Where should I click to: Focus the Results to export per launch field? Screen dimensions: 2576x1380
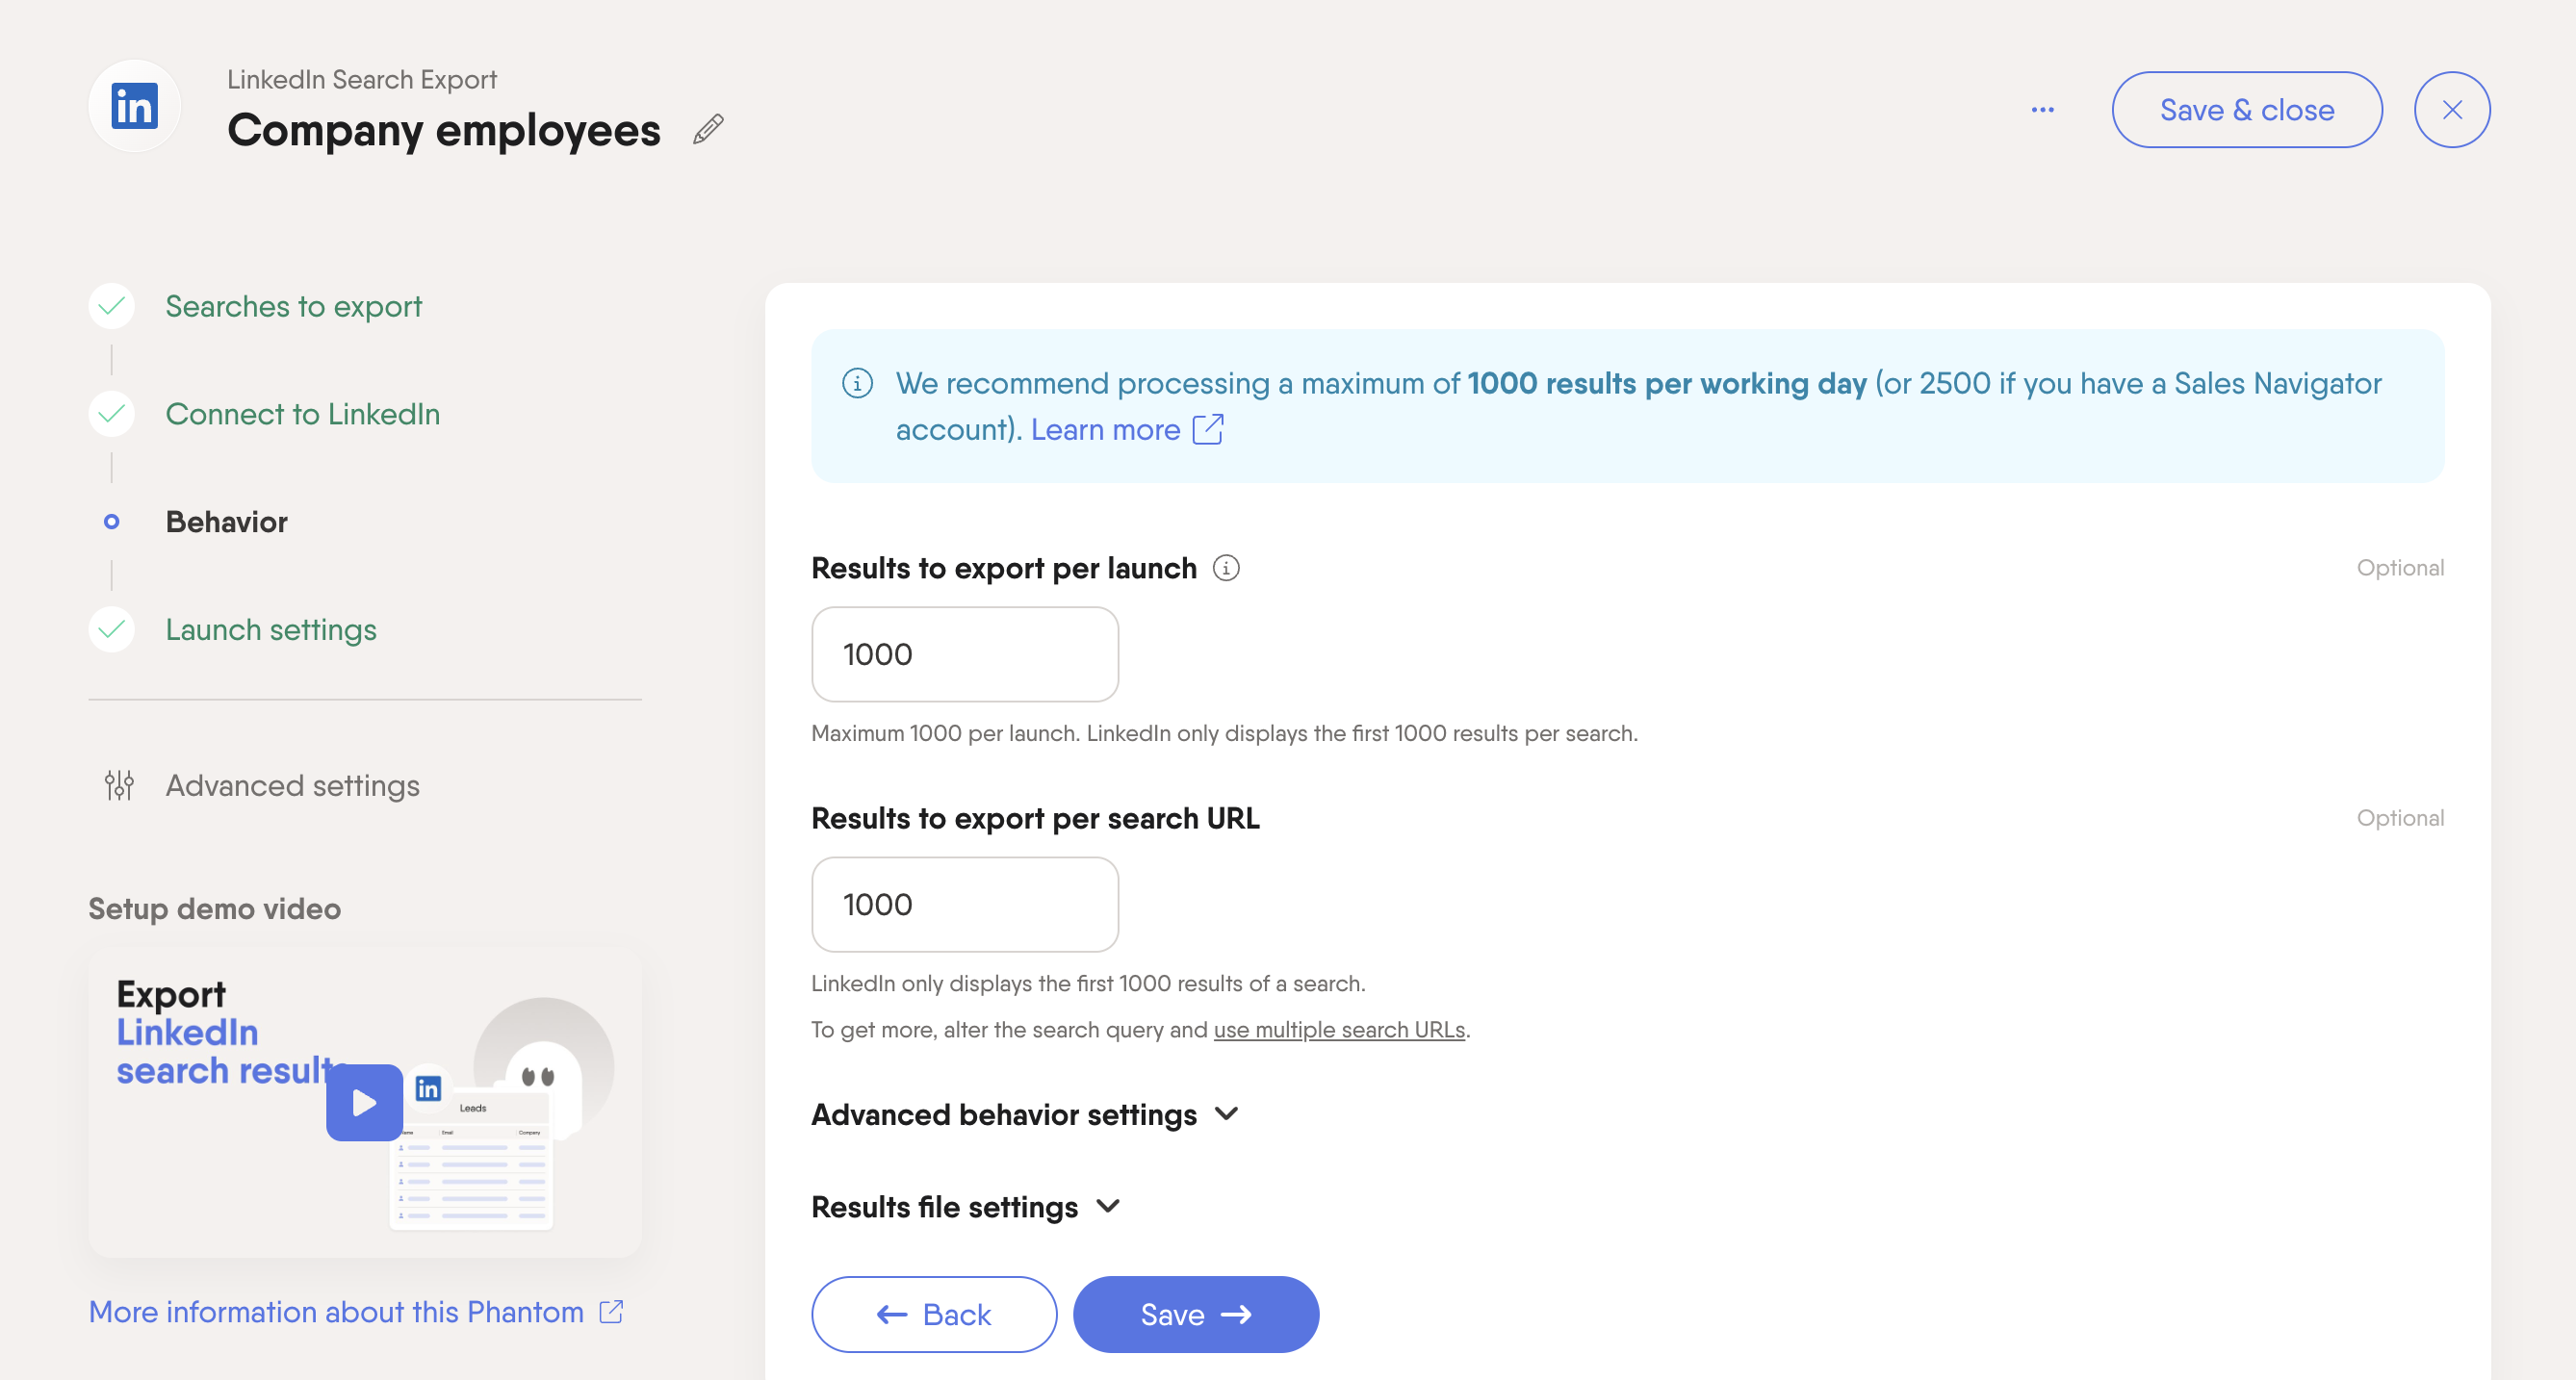[x=965, y=655]
